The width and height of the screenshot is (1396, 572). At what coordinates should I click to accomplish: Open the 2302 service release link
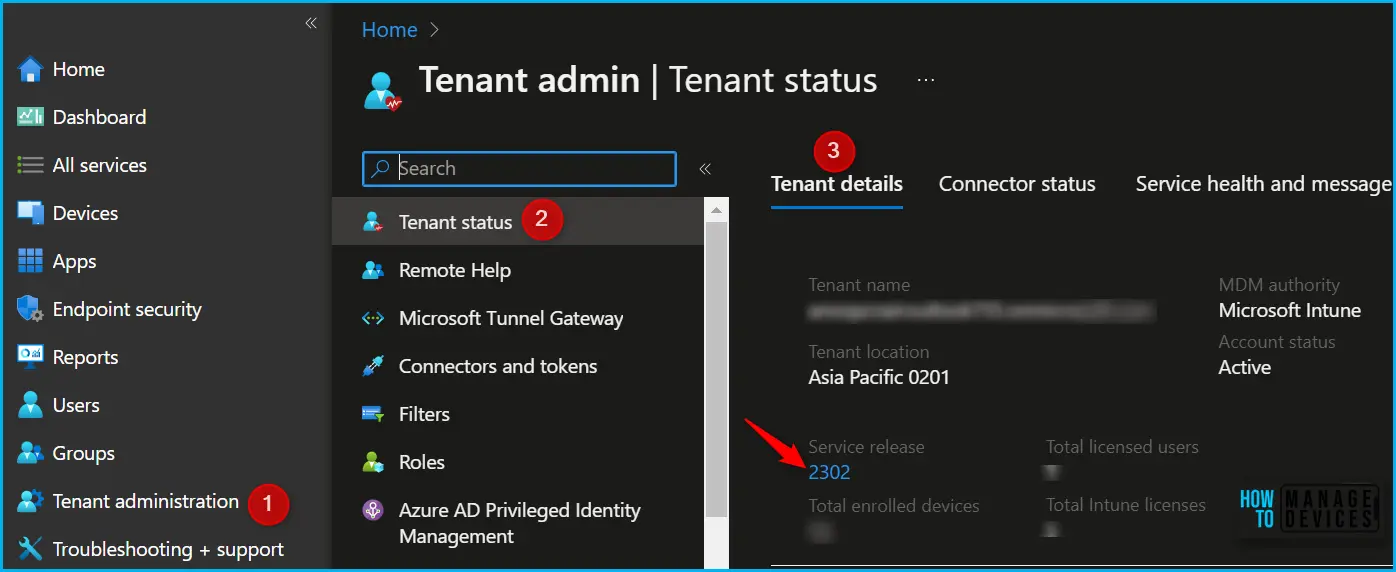click(x=830, y=472)
